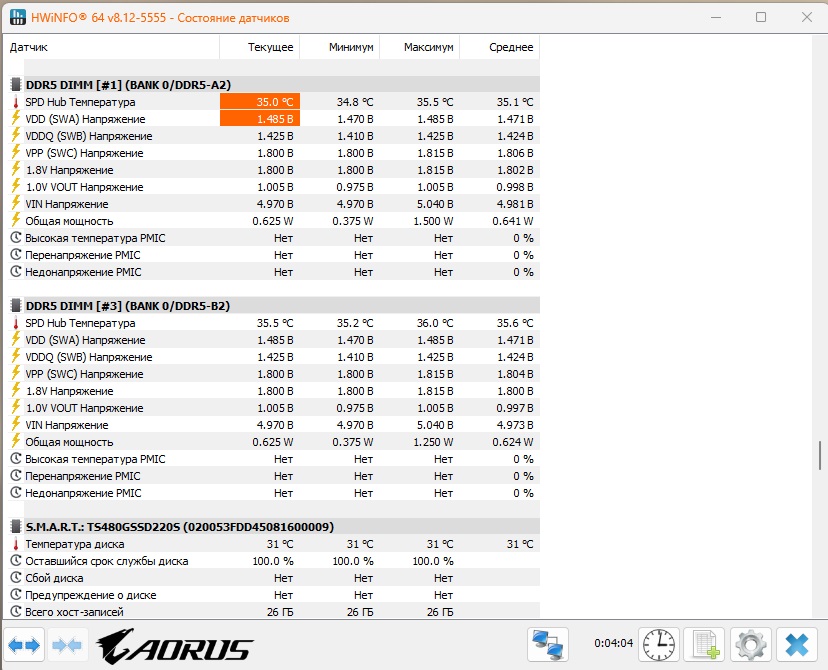Click DIMM #3 maximum power 1.250 W

point(433,442)
